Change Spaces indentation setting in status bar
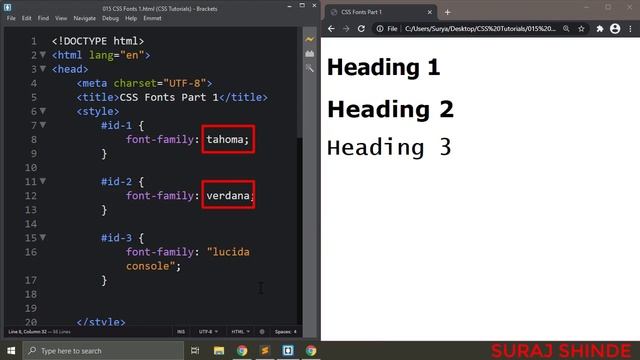 pyautogui.click(x=286, y=332)
